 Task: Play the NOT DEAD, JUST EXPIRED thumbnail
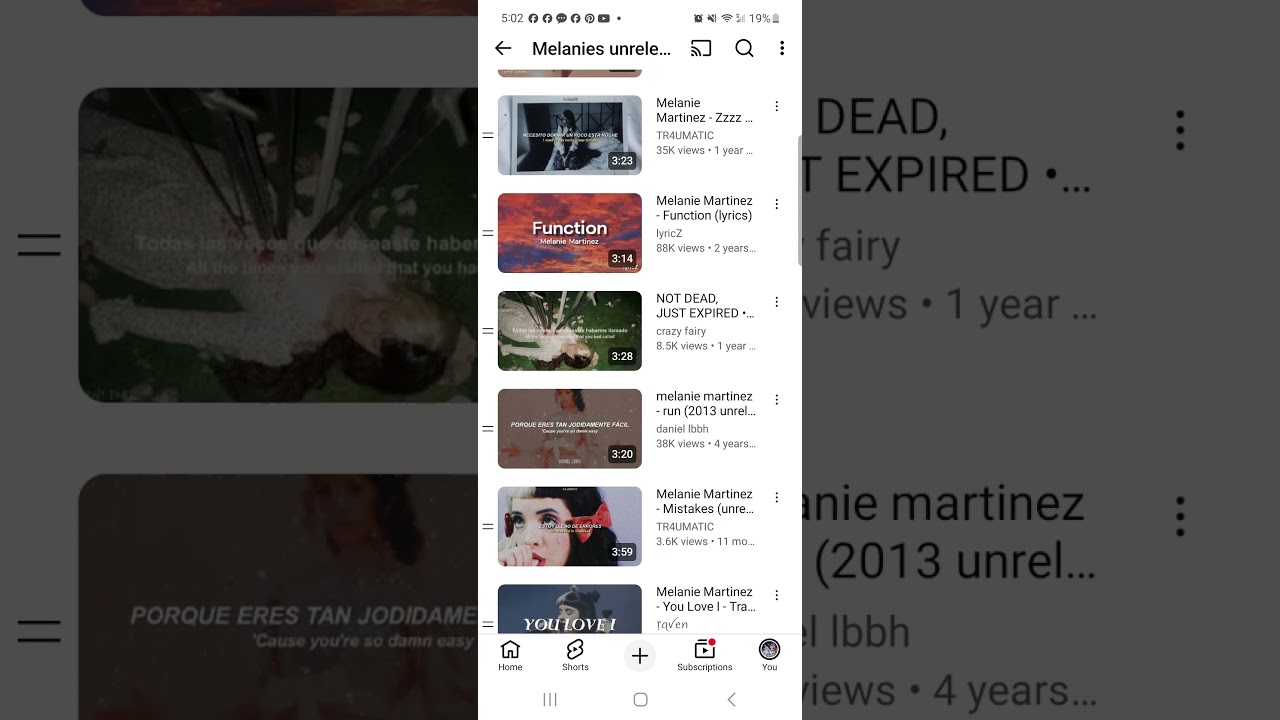point(570,331)
